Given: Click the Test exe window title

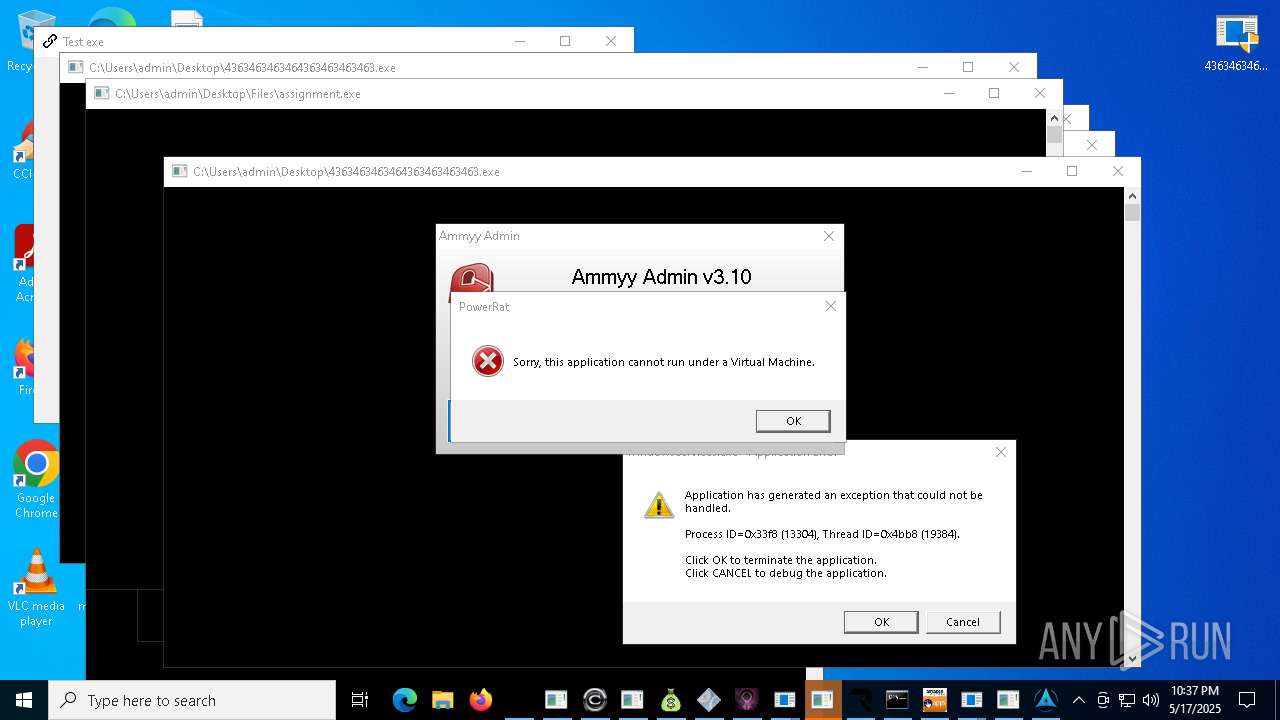Looking at the screenshot, I should tap(83, 42).
